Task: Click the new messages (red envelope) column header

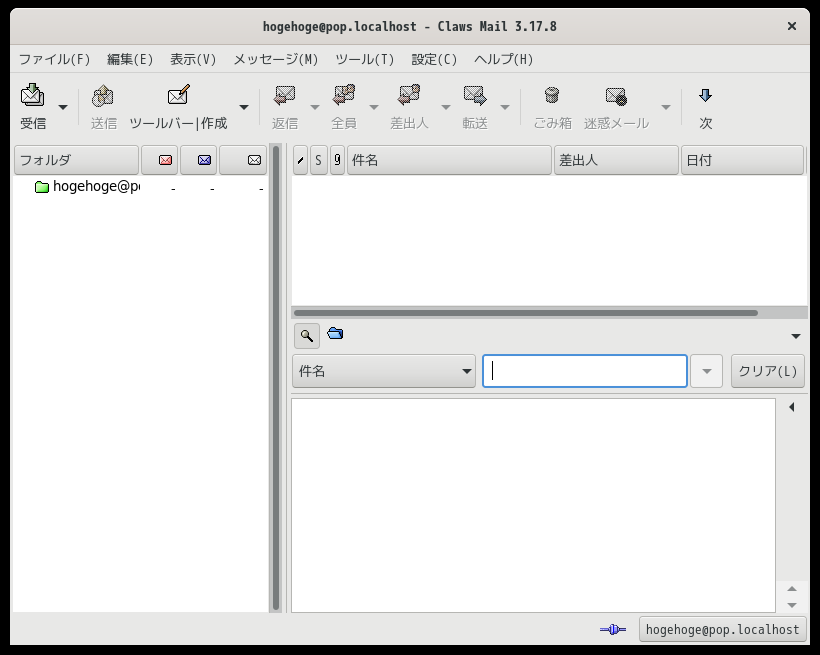Action: coord(160,160)
